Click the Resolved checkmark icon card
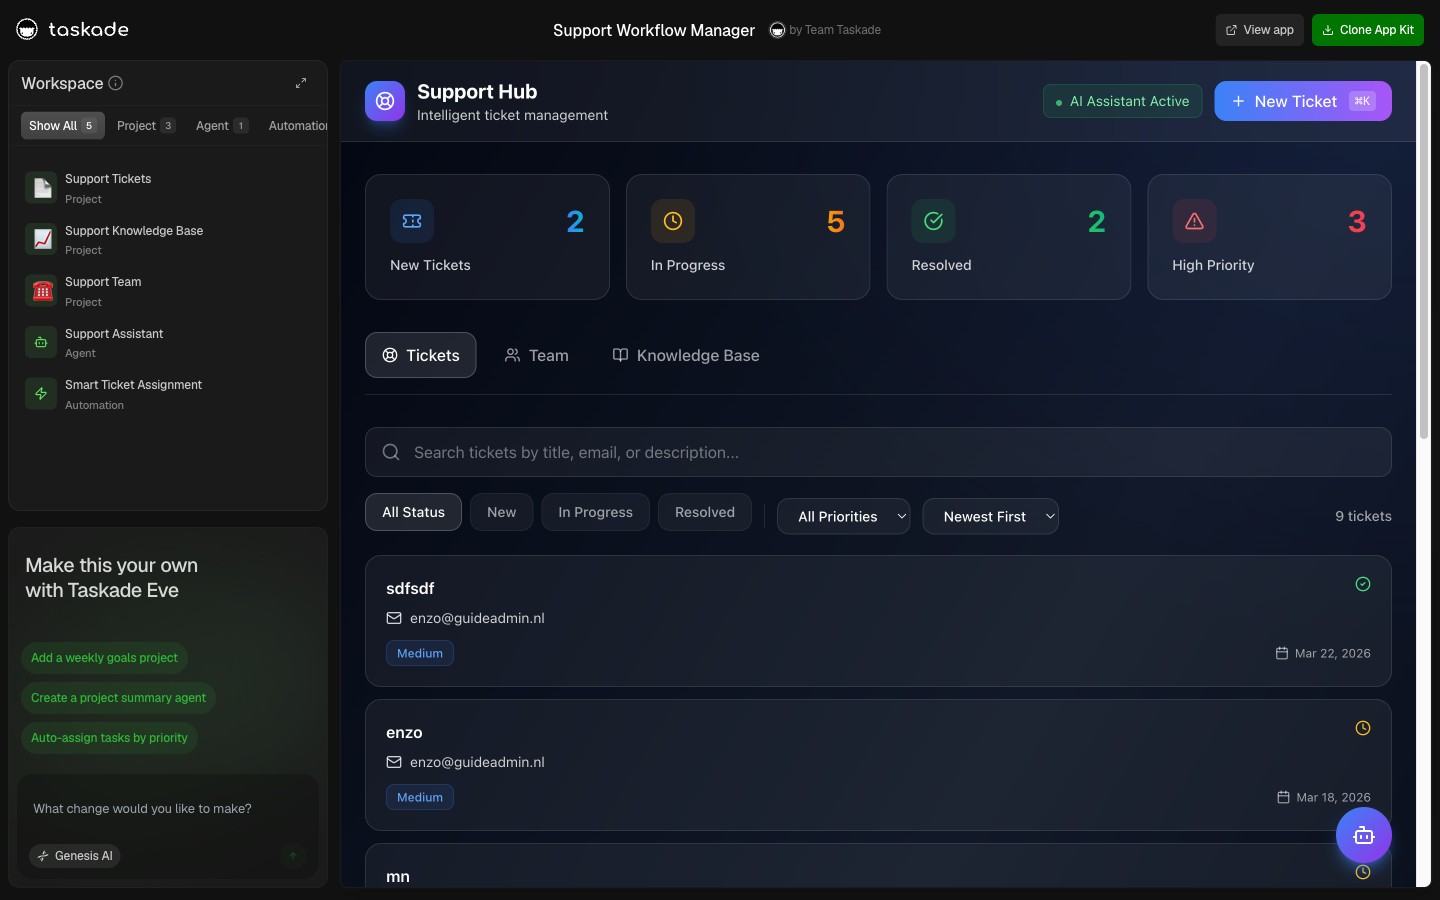This screenshot has width=1440, height=900. coord(933,221)
